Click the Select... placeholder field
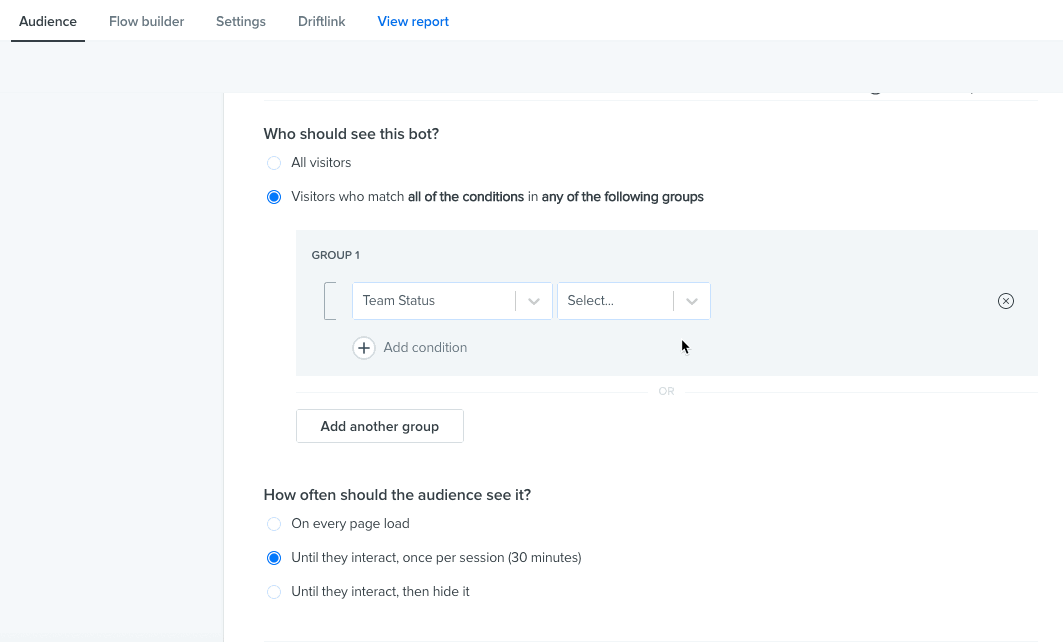This screenshot has height=642, width=1063. (634, 301)
